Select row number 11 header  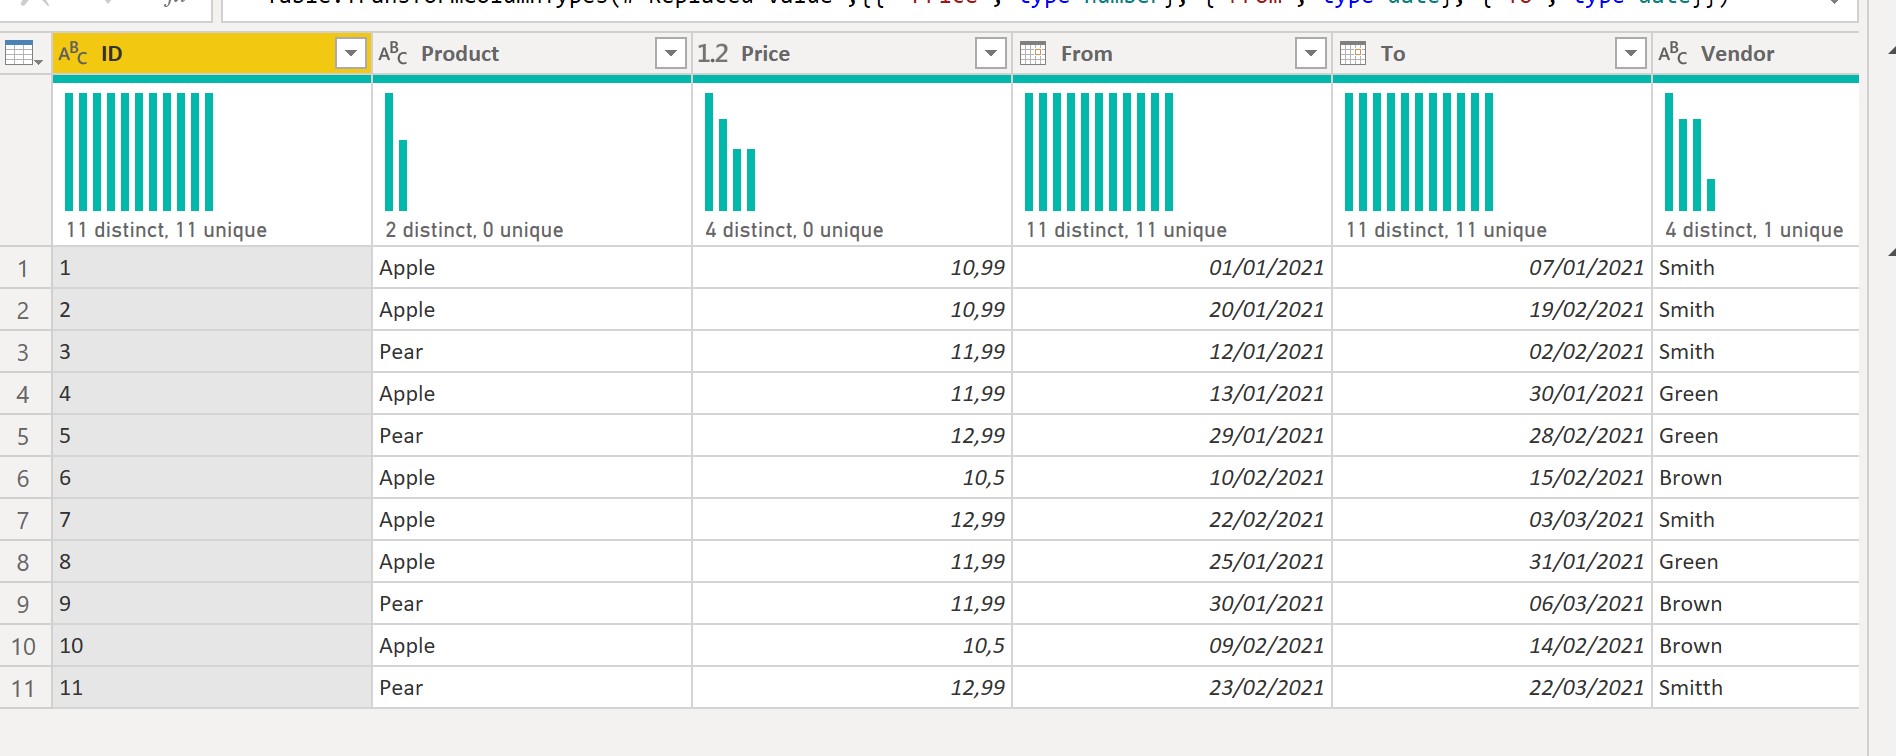tap(25, 688)
